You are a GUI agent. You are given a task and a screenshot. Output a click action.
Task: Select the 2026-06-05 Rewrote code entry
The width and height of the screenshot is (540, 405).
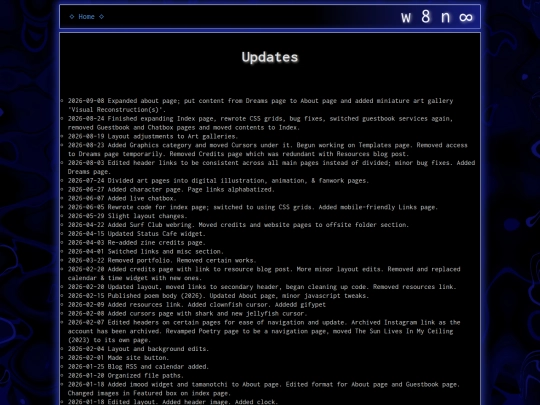pos(252,207)
